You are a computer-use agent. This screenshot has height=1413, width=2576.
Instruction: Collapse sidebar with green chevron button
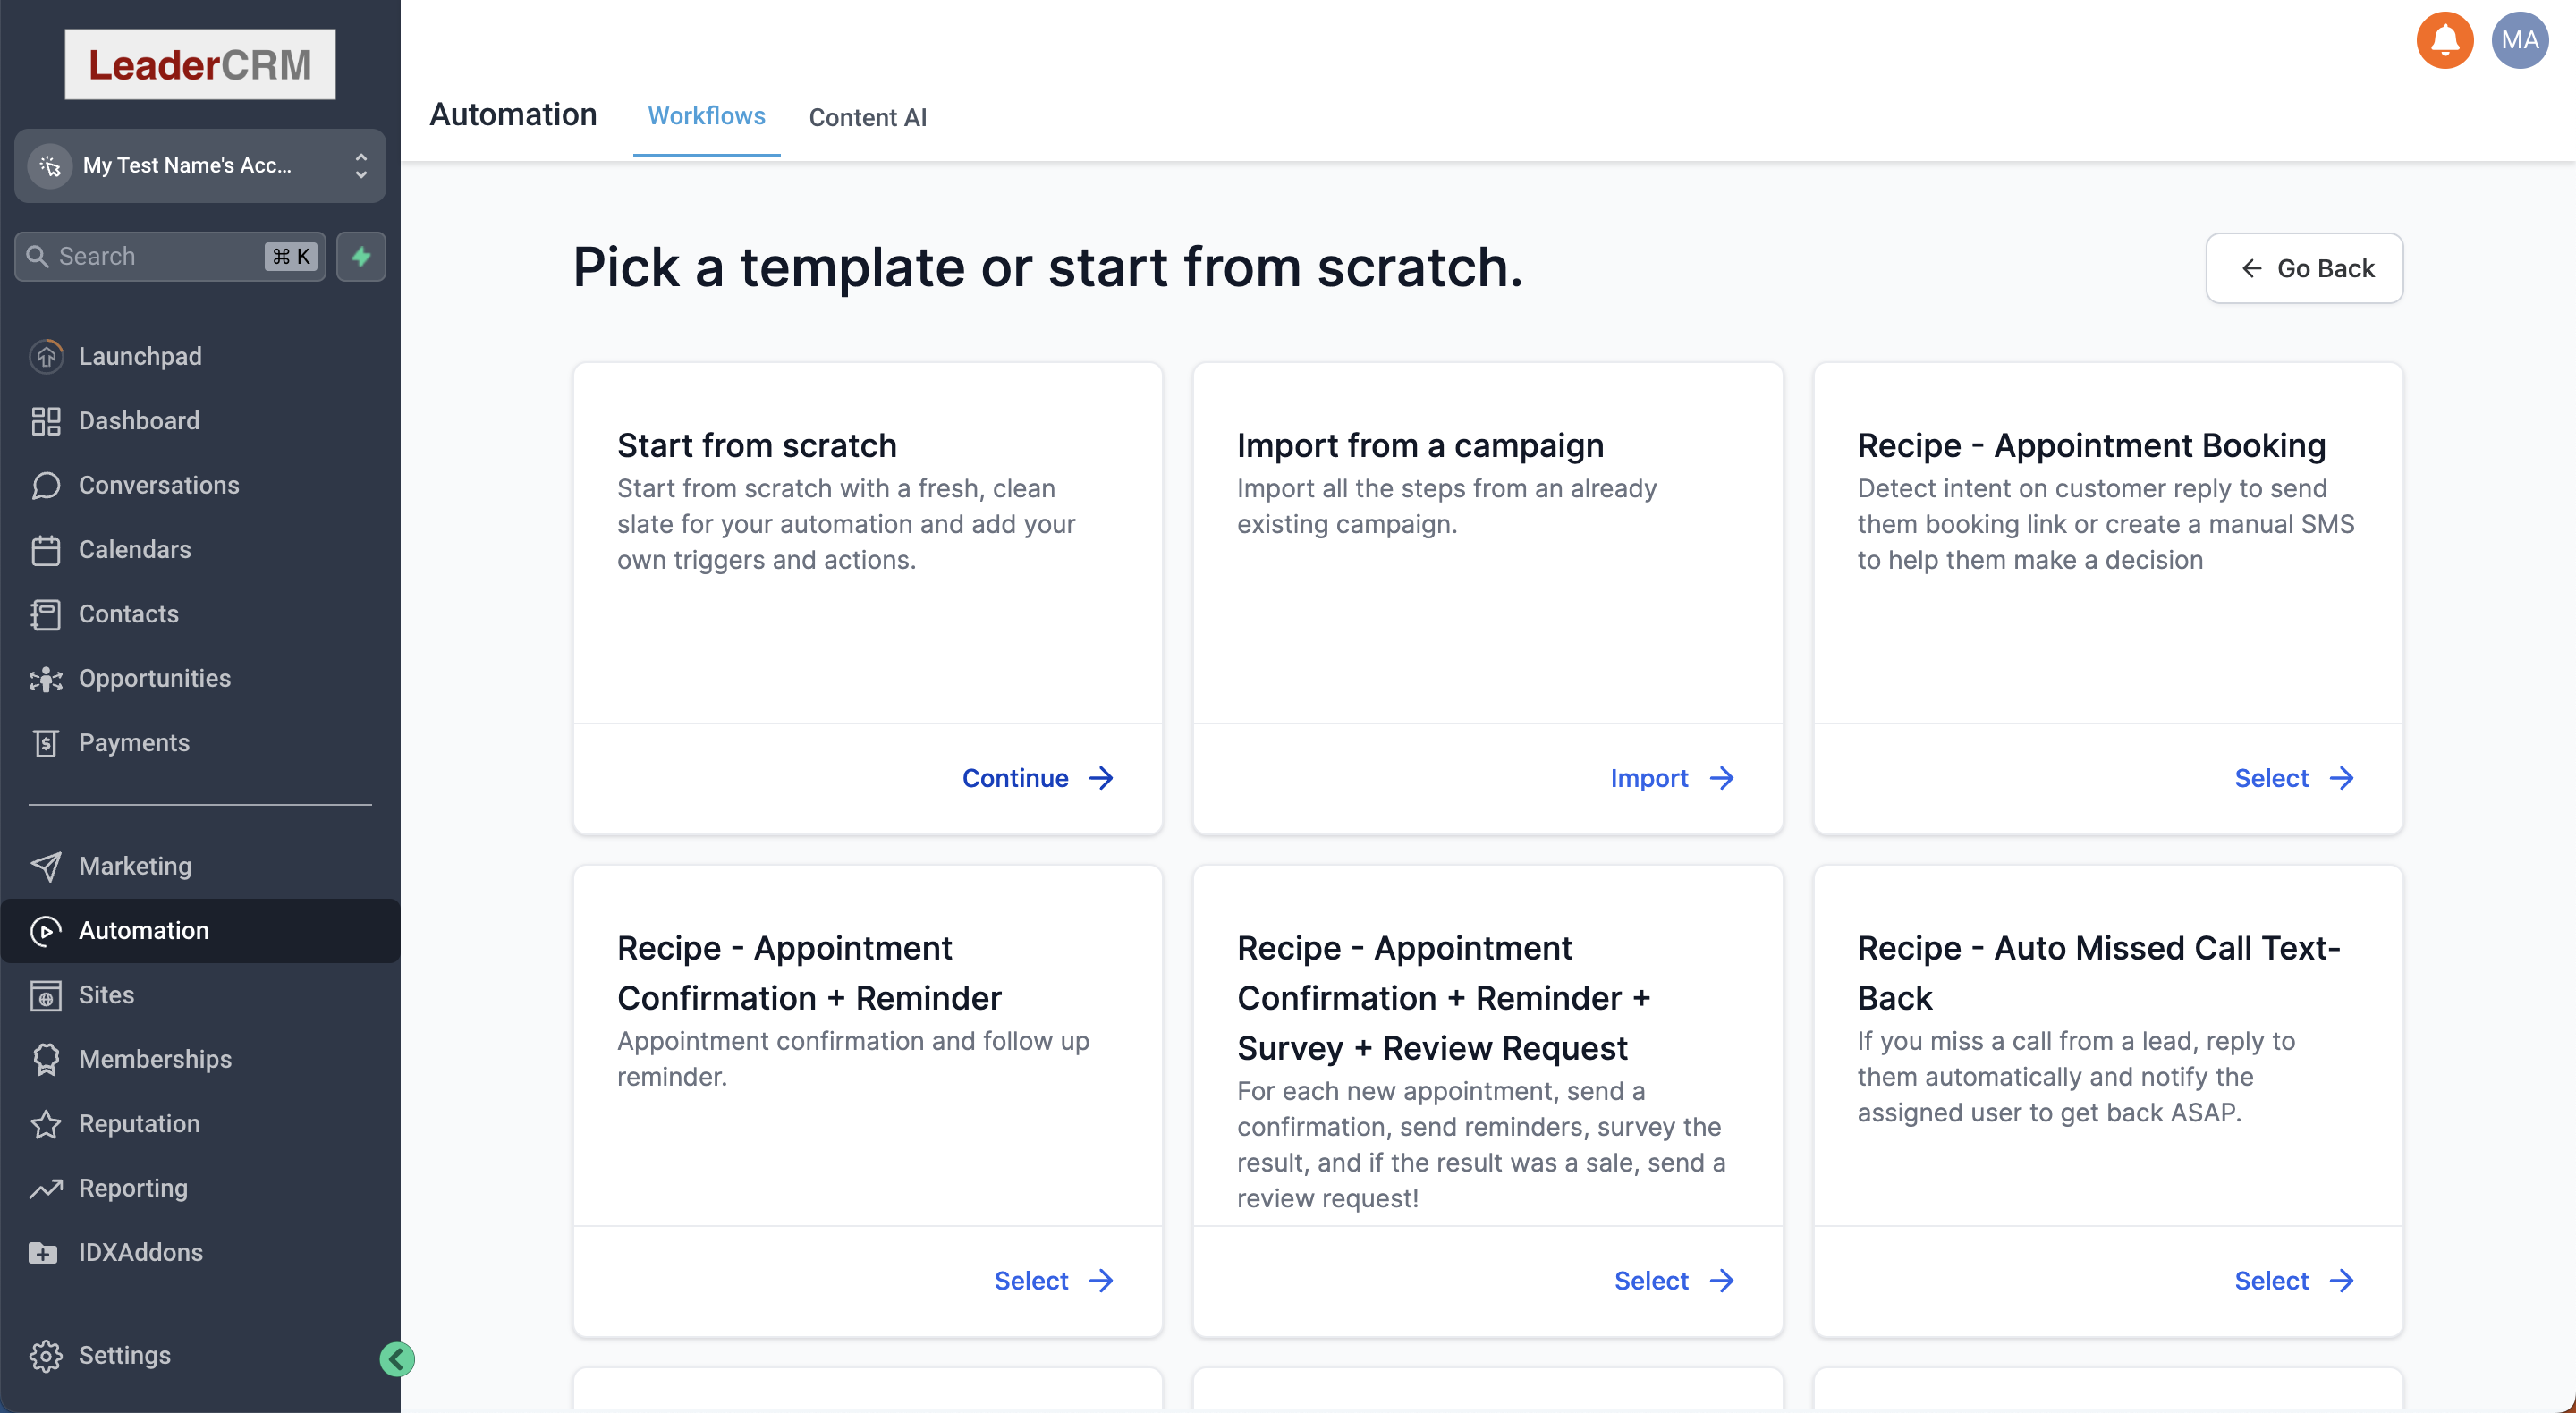[x=397, y=1359]
